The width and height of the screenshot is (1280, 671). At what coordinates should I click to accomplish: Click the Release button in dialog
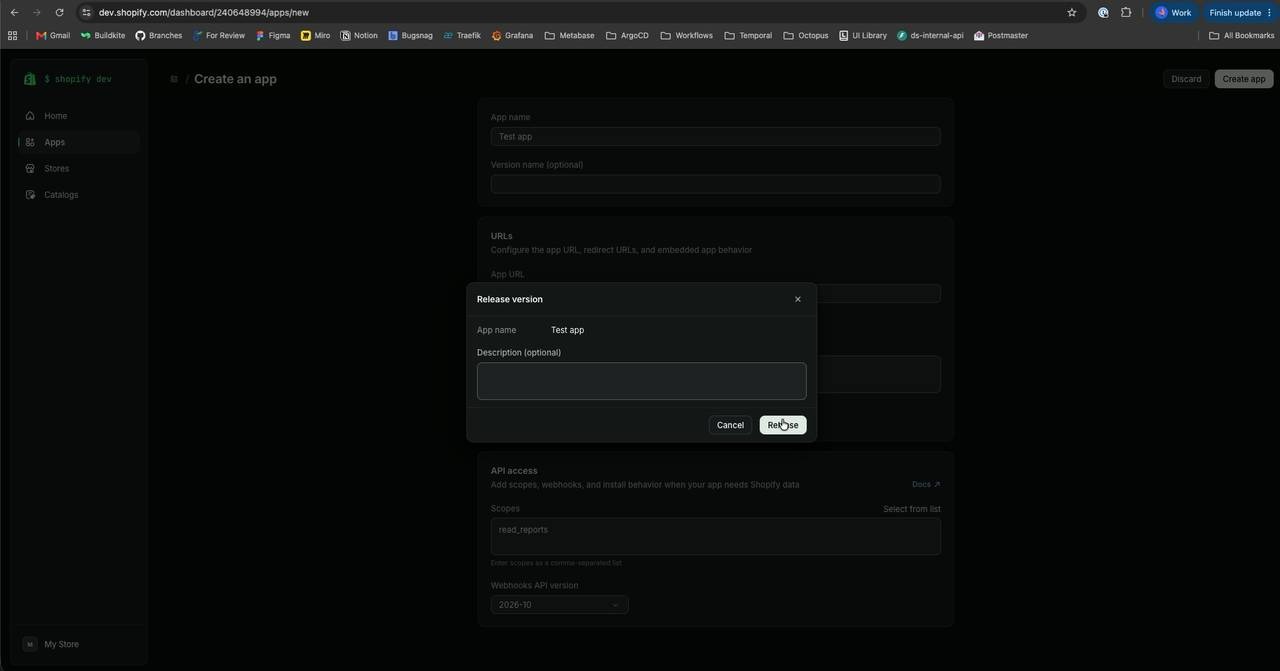coord(783,425)
